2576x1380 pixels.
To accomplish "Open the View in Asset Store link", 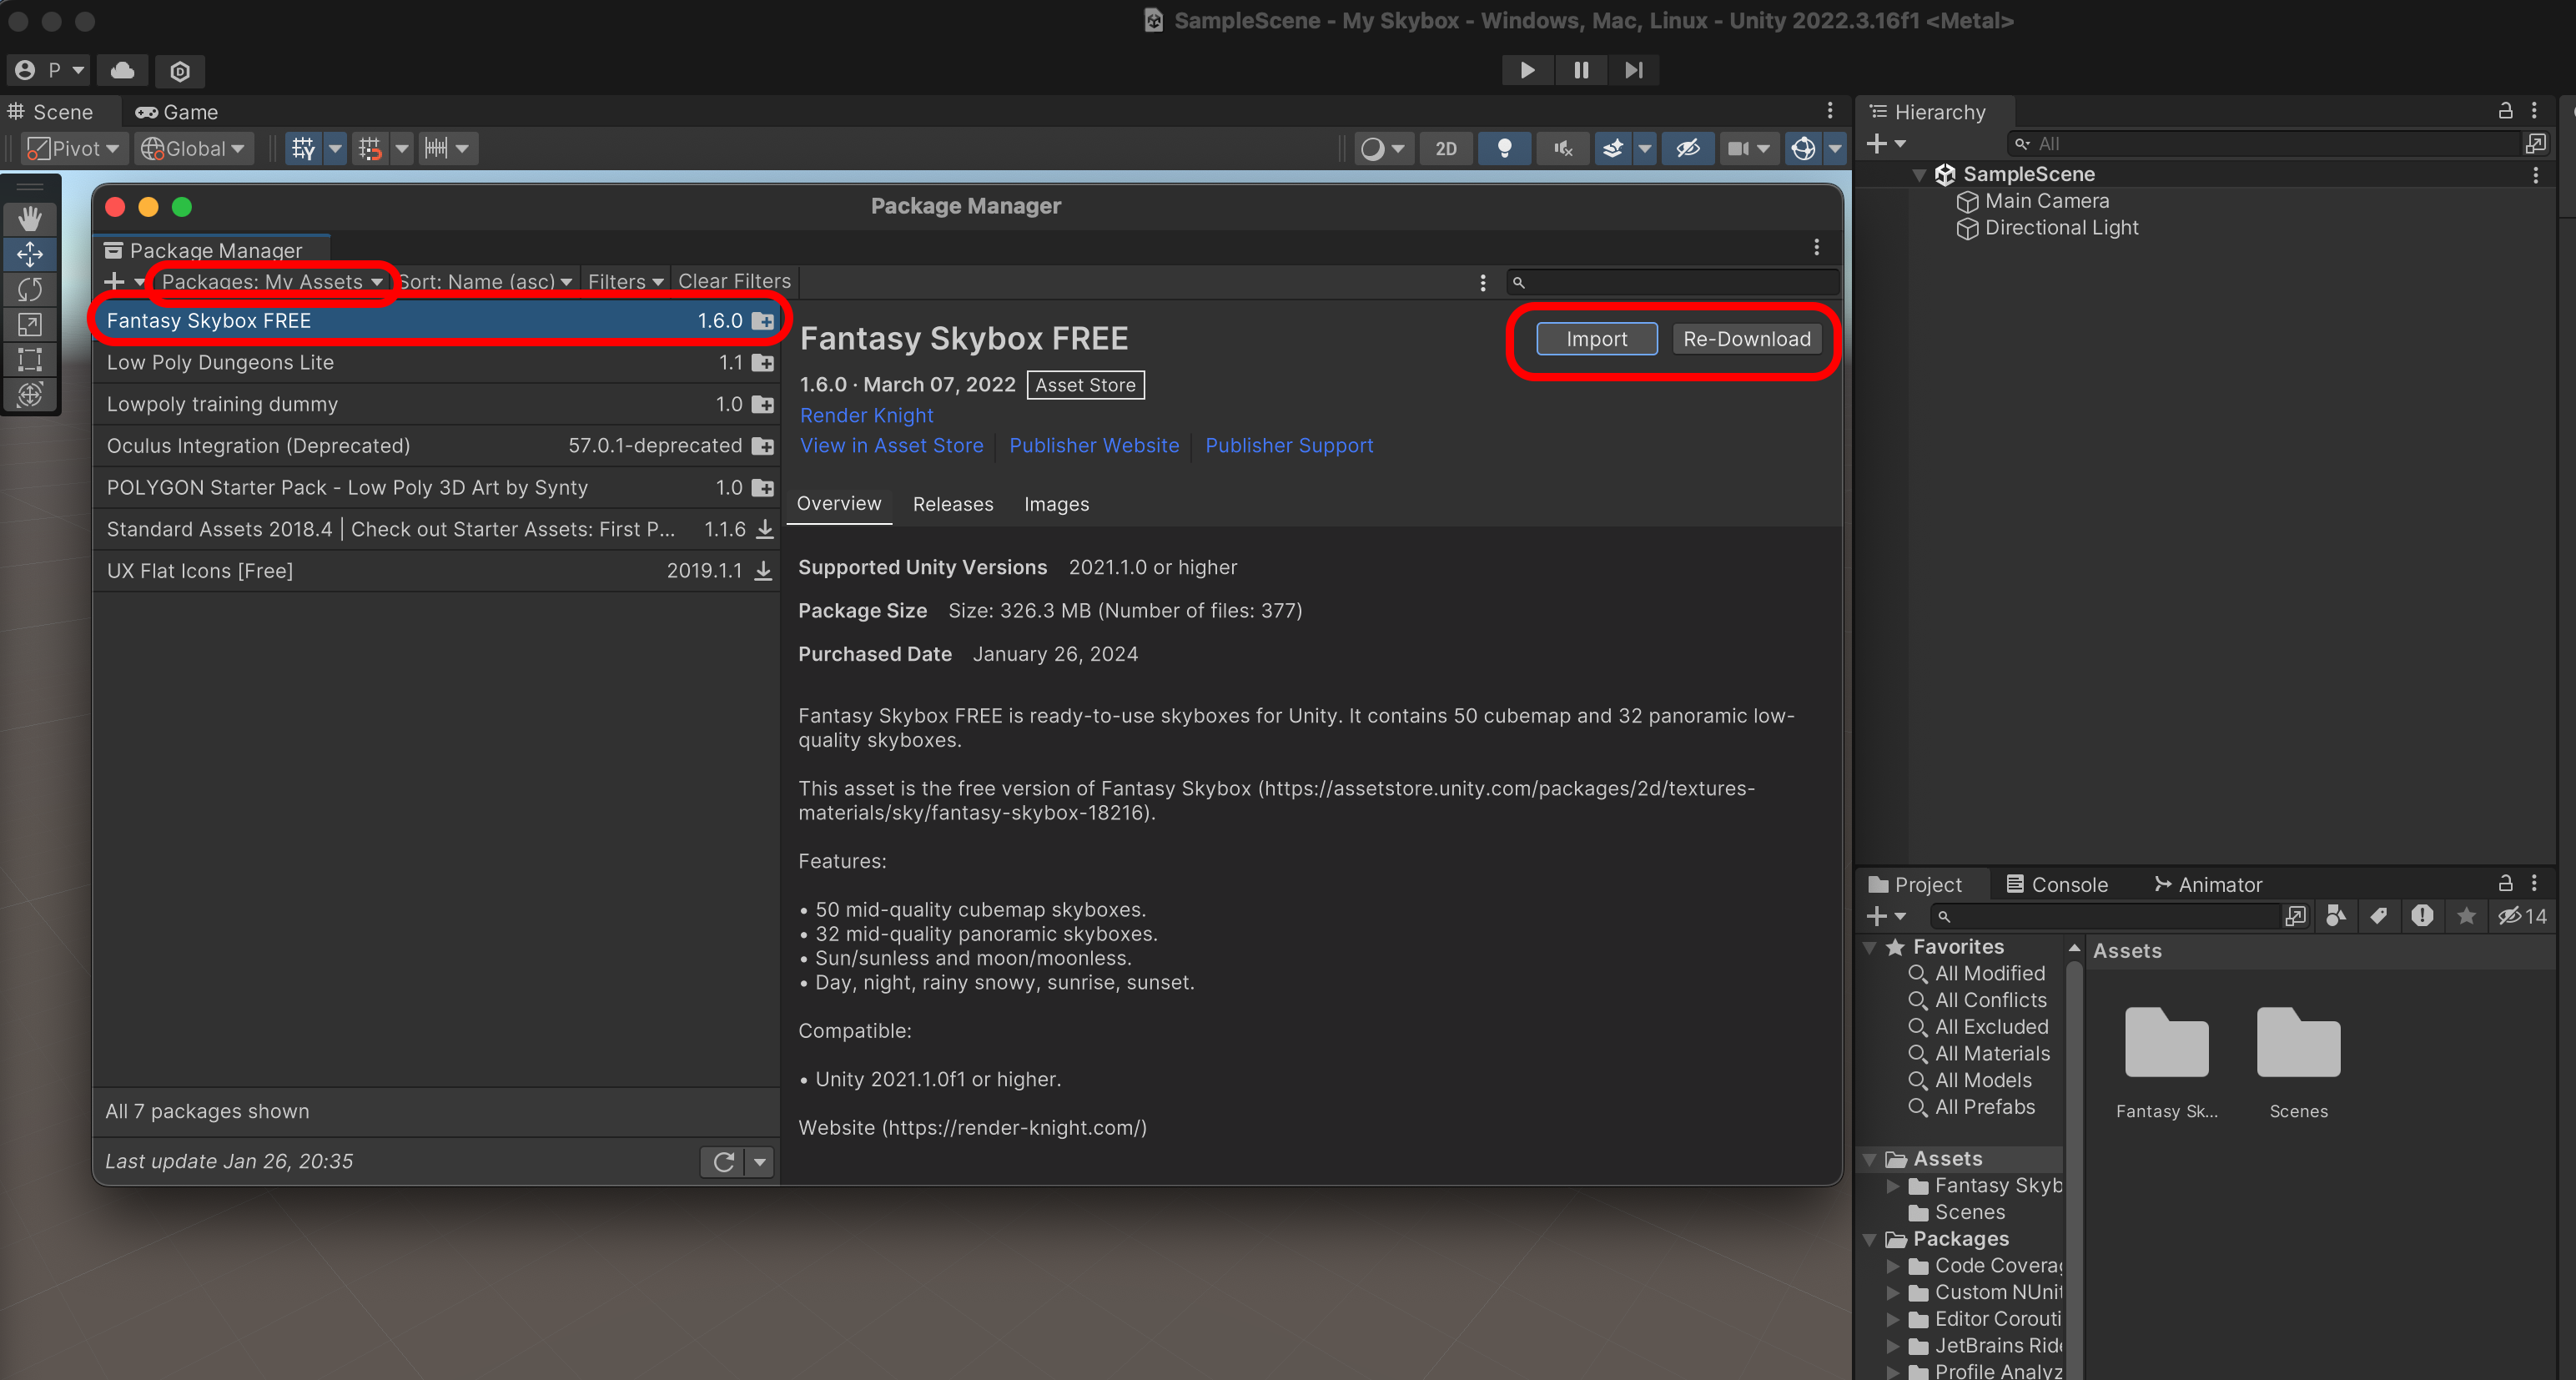I will [x=891, y=446].
